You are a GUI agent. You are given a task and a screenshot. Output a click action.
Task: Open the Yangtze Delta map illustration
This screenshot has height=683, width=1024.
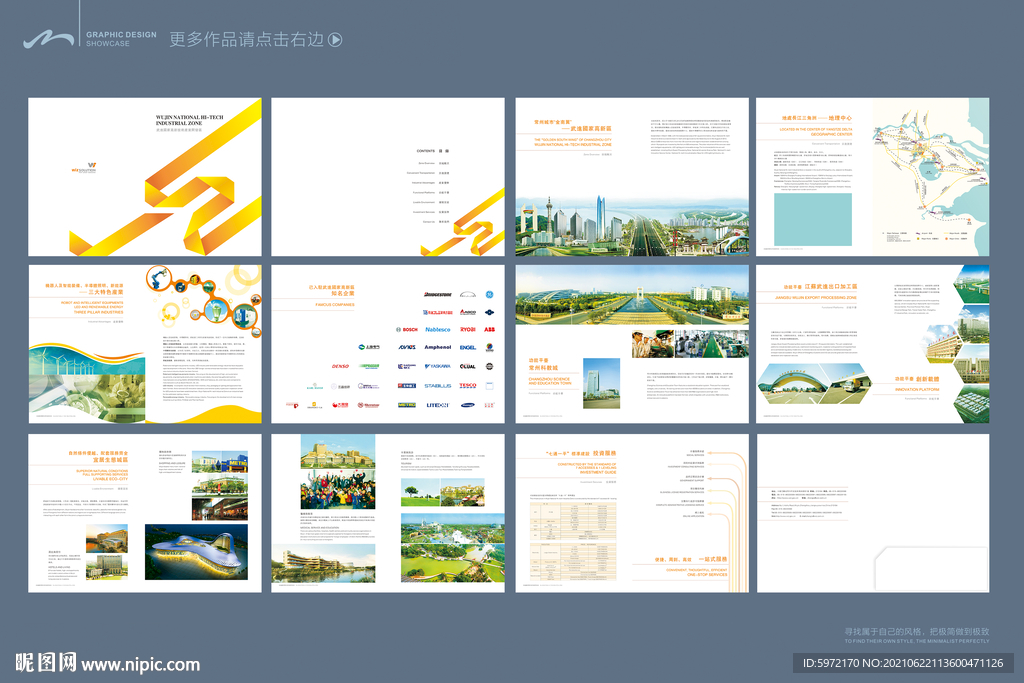coord(930,175)
